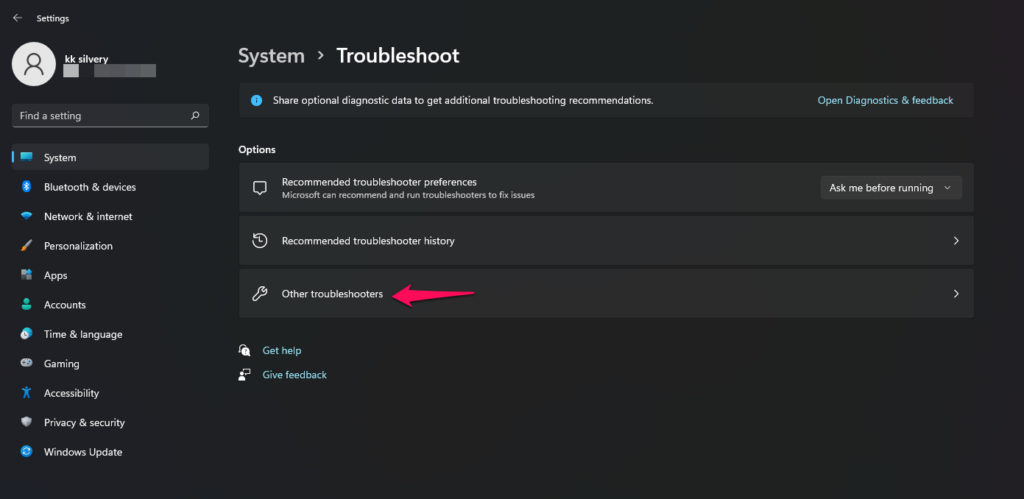Viewport: 1024px width, 499px height.
Task: Select System in the sidebar
Action: click(110, 157)
